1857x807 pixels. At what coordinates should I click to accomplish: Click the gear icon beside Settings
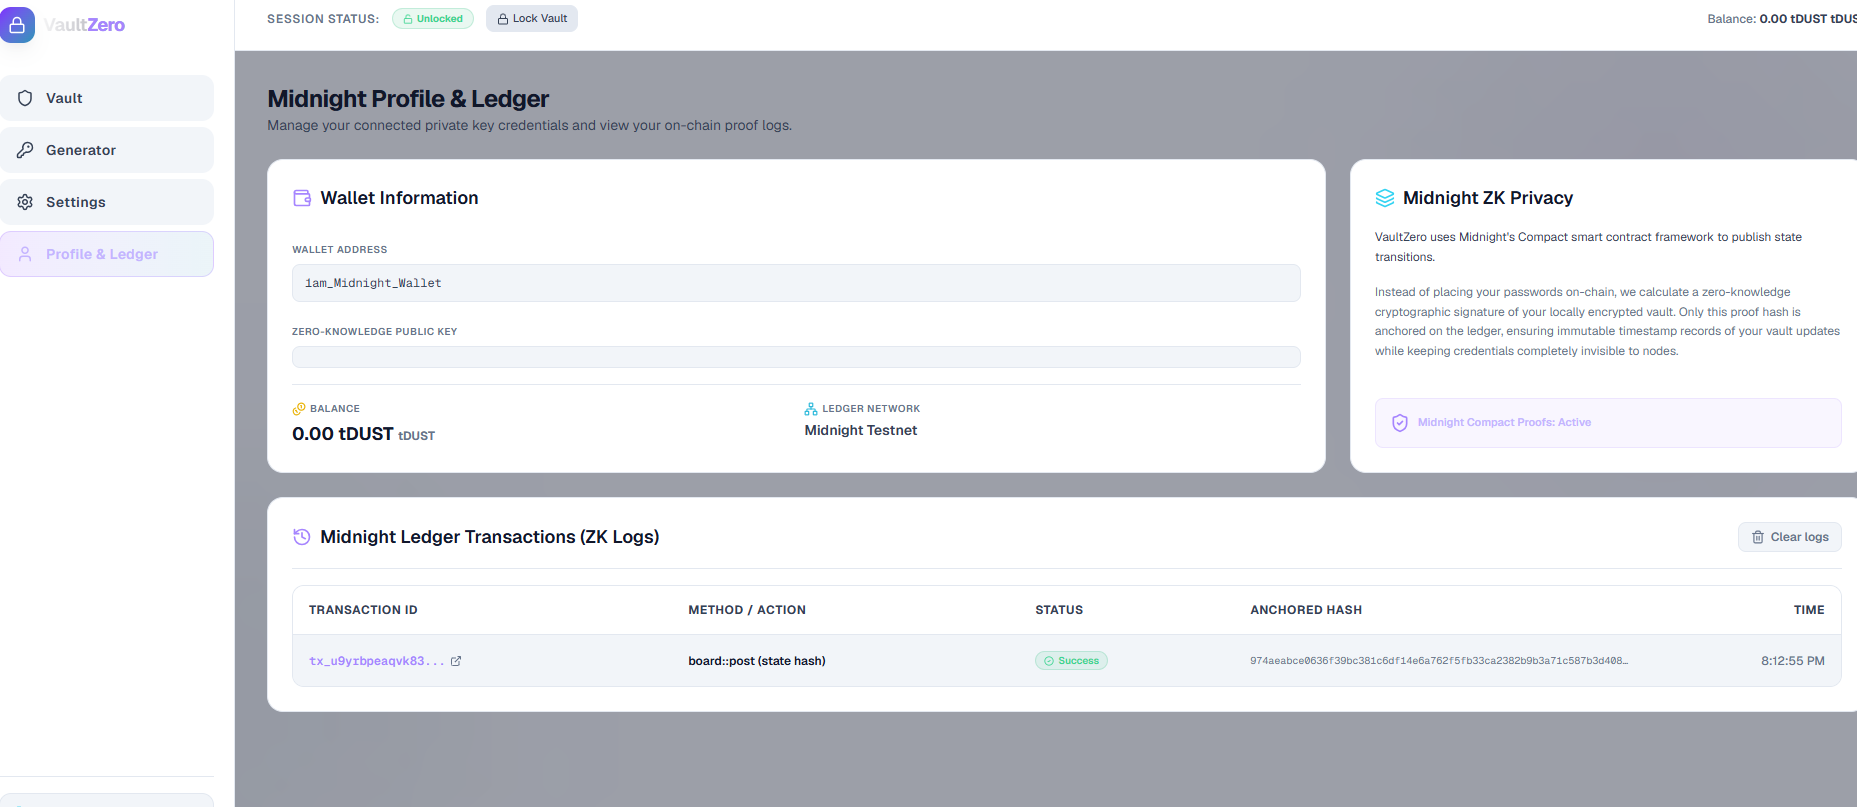[25, 202]
